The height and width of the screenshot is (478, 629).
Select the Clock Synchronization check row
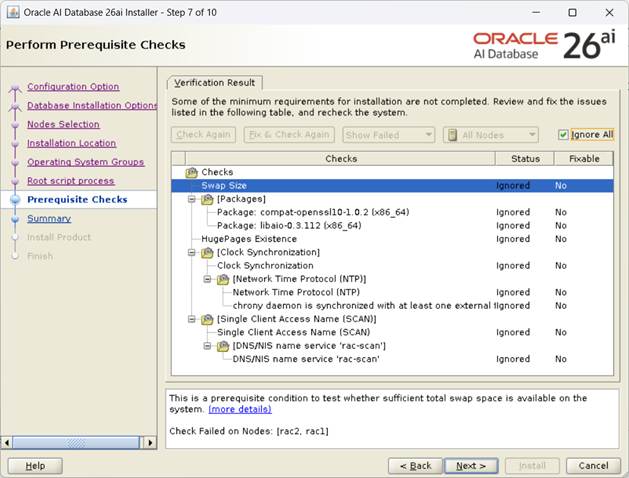(x=392, y=265)
